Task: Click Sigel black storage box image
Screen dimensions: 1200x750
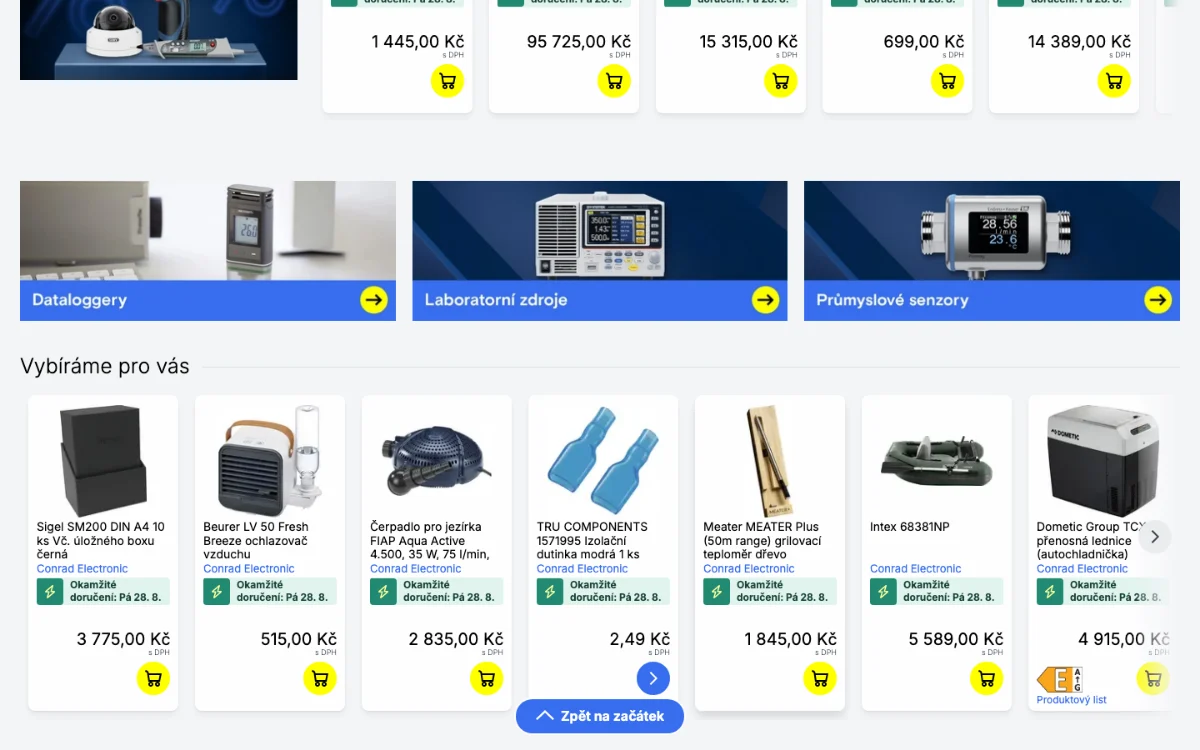Action: tap(103, 460)
